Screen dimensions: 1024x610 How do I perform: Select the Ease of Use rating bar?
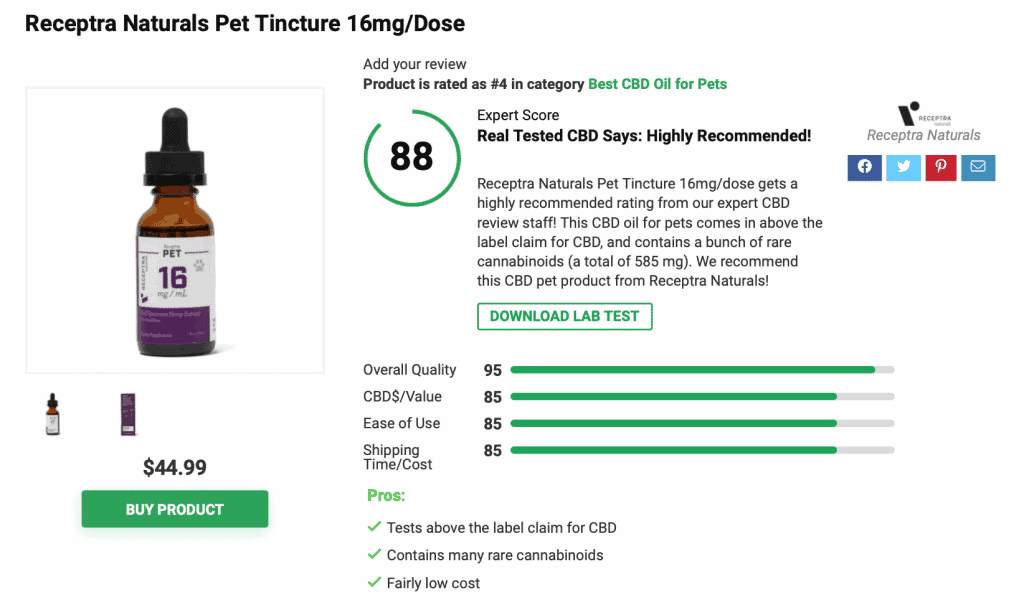(x=697, y=423)
